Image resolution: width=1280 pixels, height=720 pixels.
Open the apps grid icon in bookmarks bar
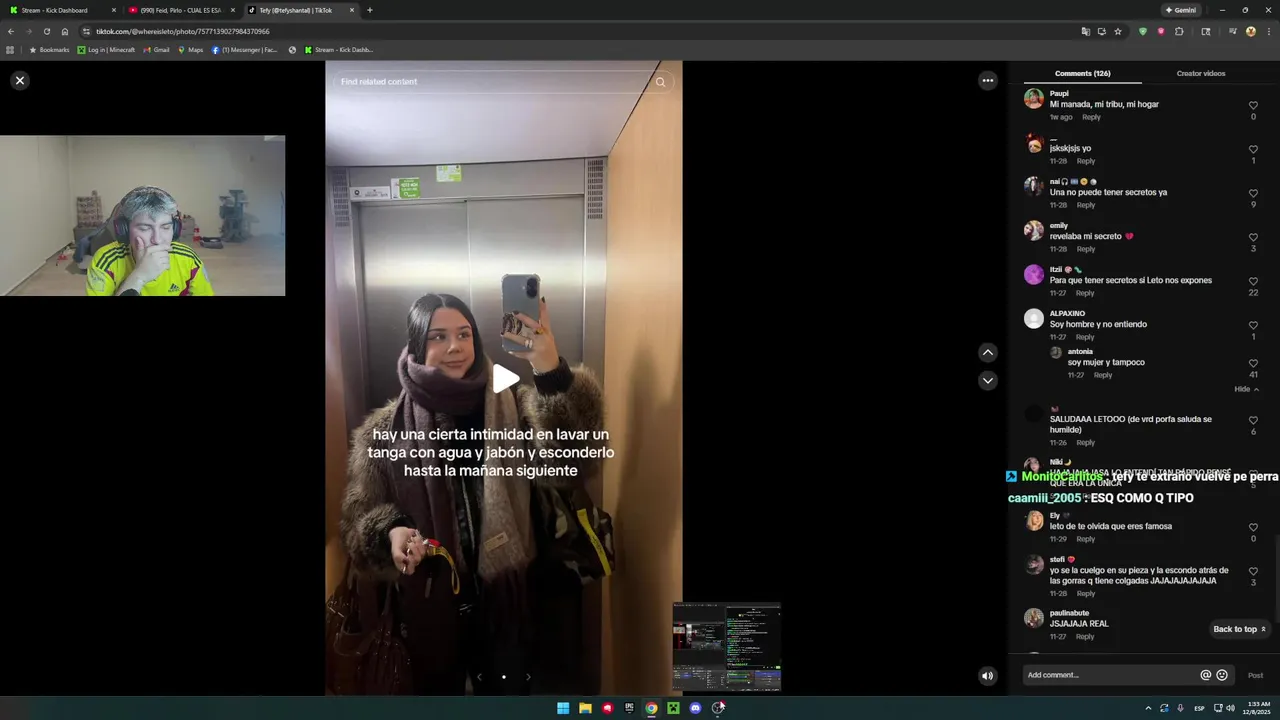[x=10, y=49]
